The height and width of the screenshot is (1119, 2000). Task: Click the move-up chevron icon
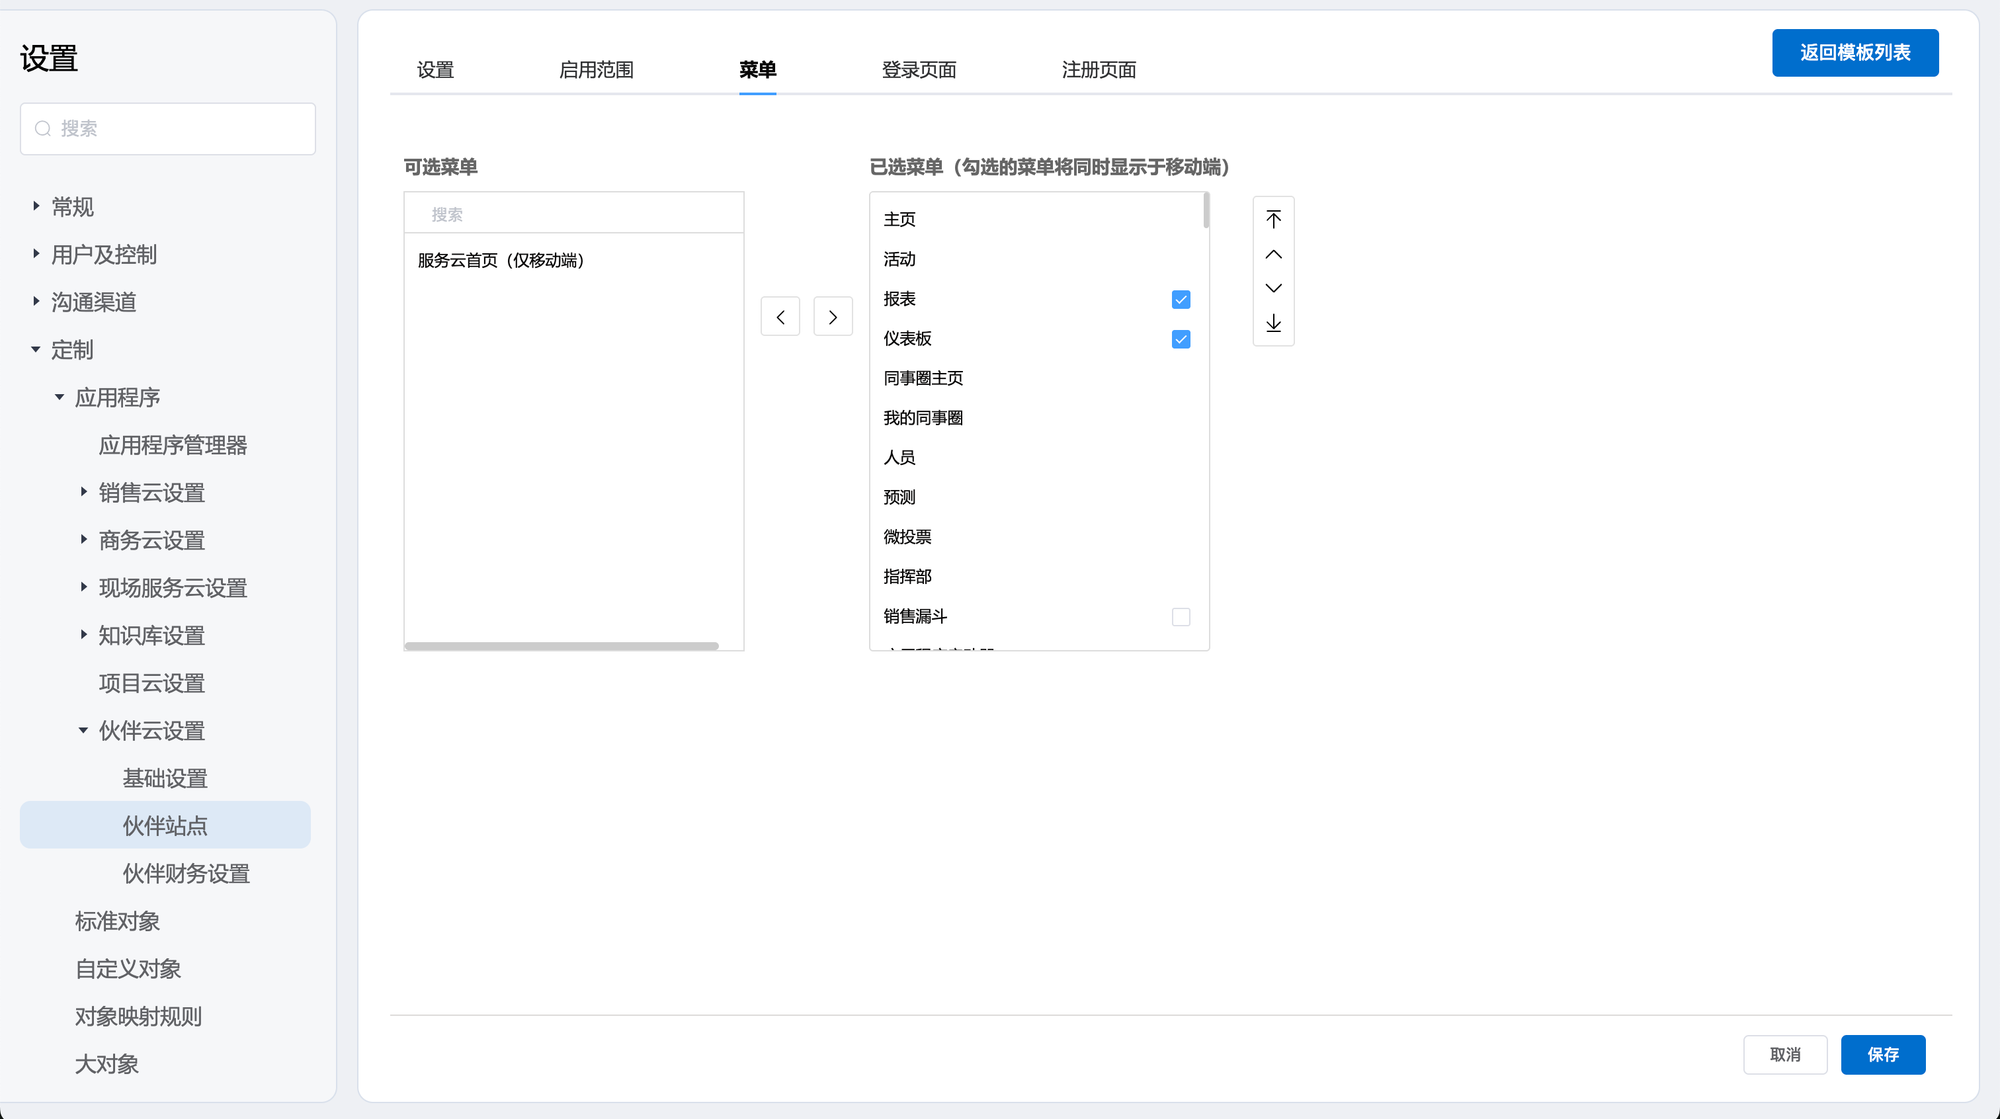(1273, 254)
